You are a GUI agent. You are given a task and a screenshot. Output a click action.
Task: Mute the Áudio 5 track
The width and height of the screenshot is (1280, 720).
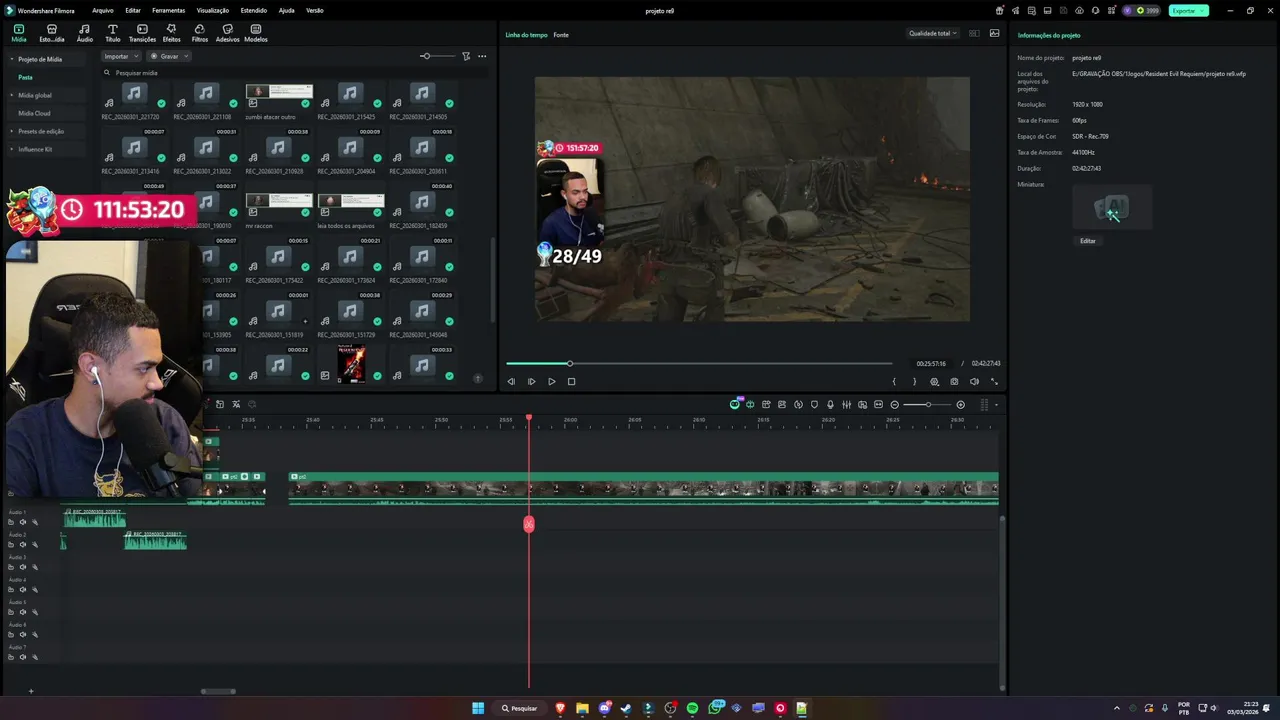pyautogui.click(x=22, y=612)
